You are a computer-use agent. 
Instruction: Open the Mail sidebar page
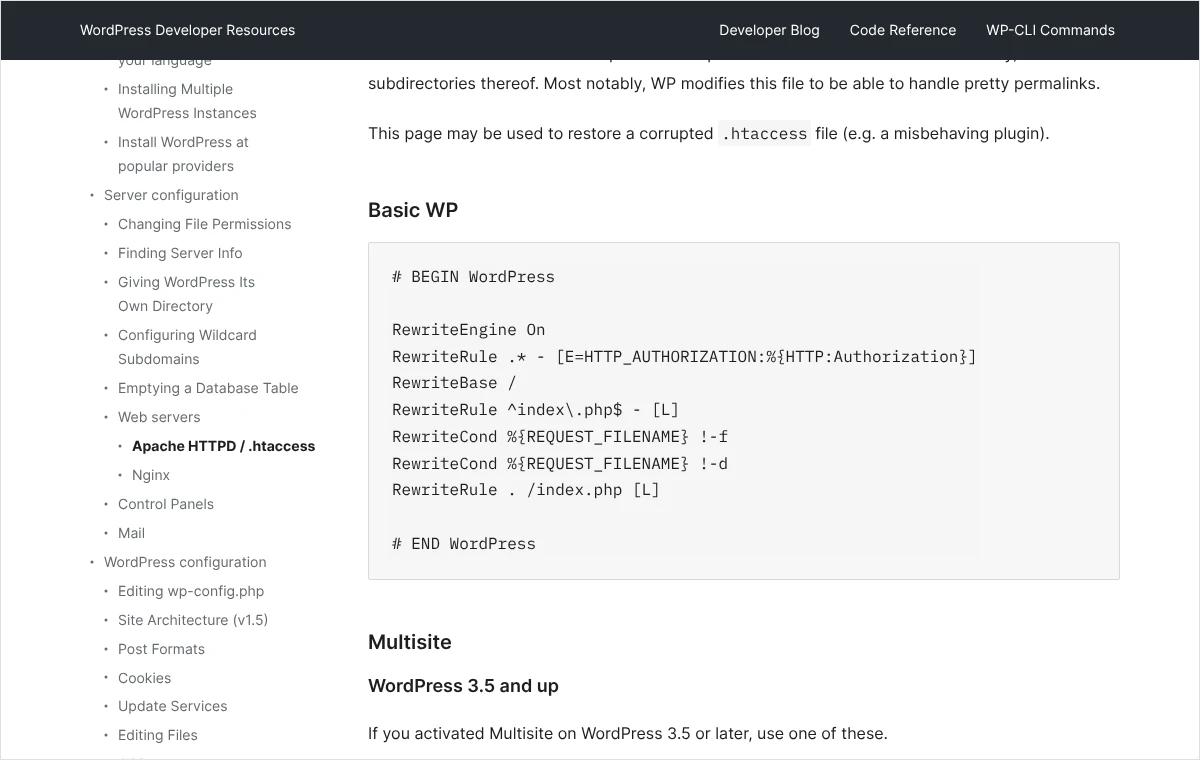(132, 533)
